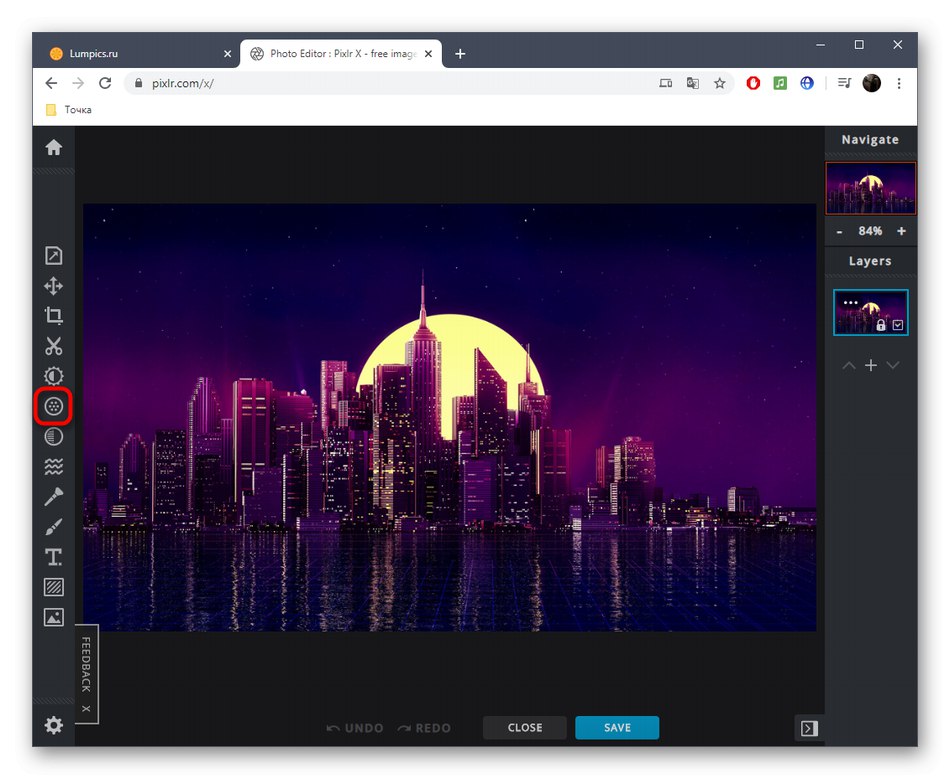Open the Add element hatched icon

[x=53, y=587]
